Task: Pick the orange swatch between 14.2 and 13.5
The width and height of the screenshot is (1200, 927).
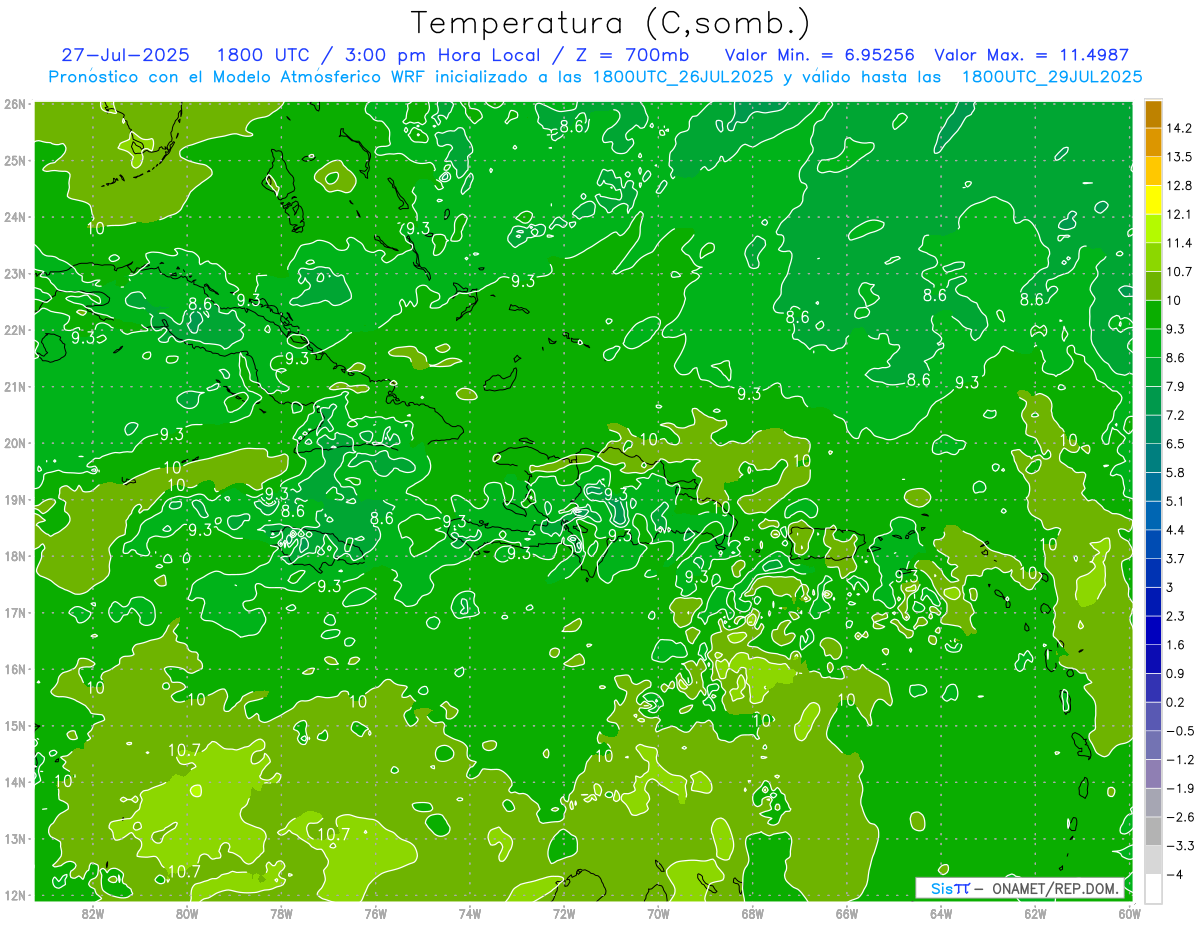Action: pos(1153,142)
